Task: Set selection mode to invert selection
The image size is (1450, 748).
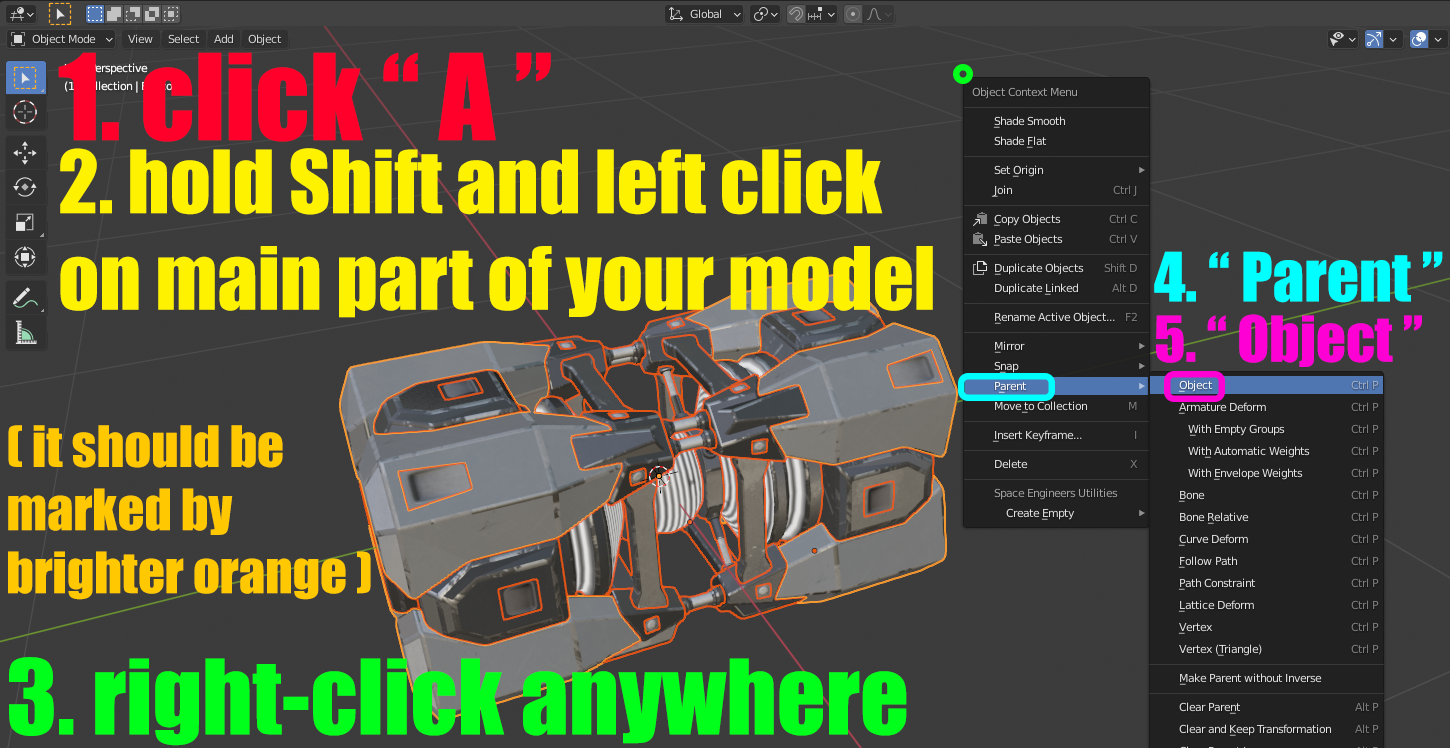Action: [151, 14]
